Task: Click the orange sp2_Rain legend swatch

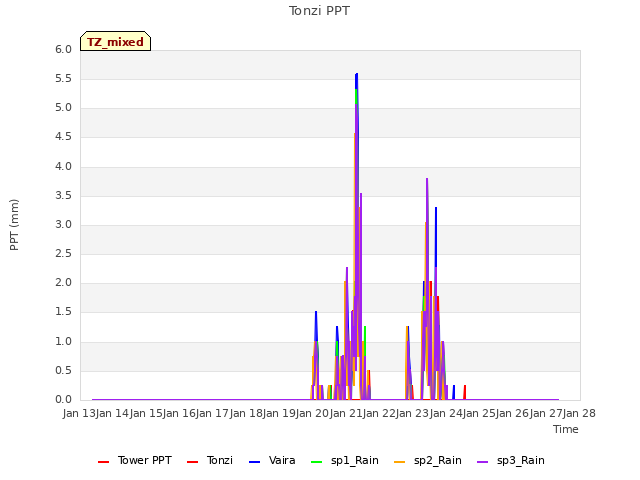Action: point(400,462)
